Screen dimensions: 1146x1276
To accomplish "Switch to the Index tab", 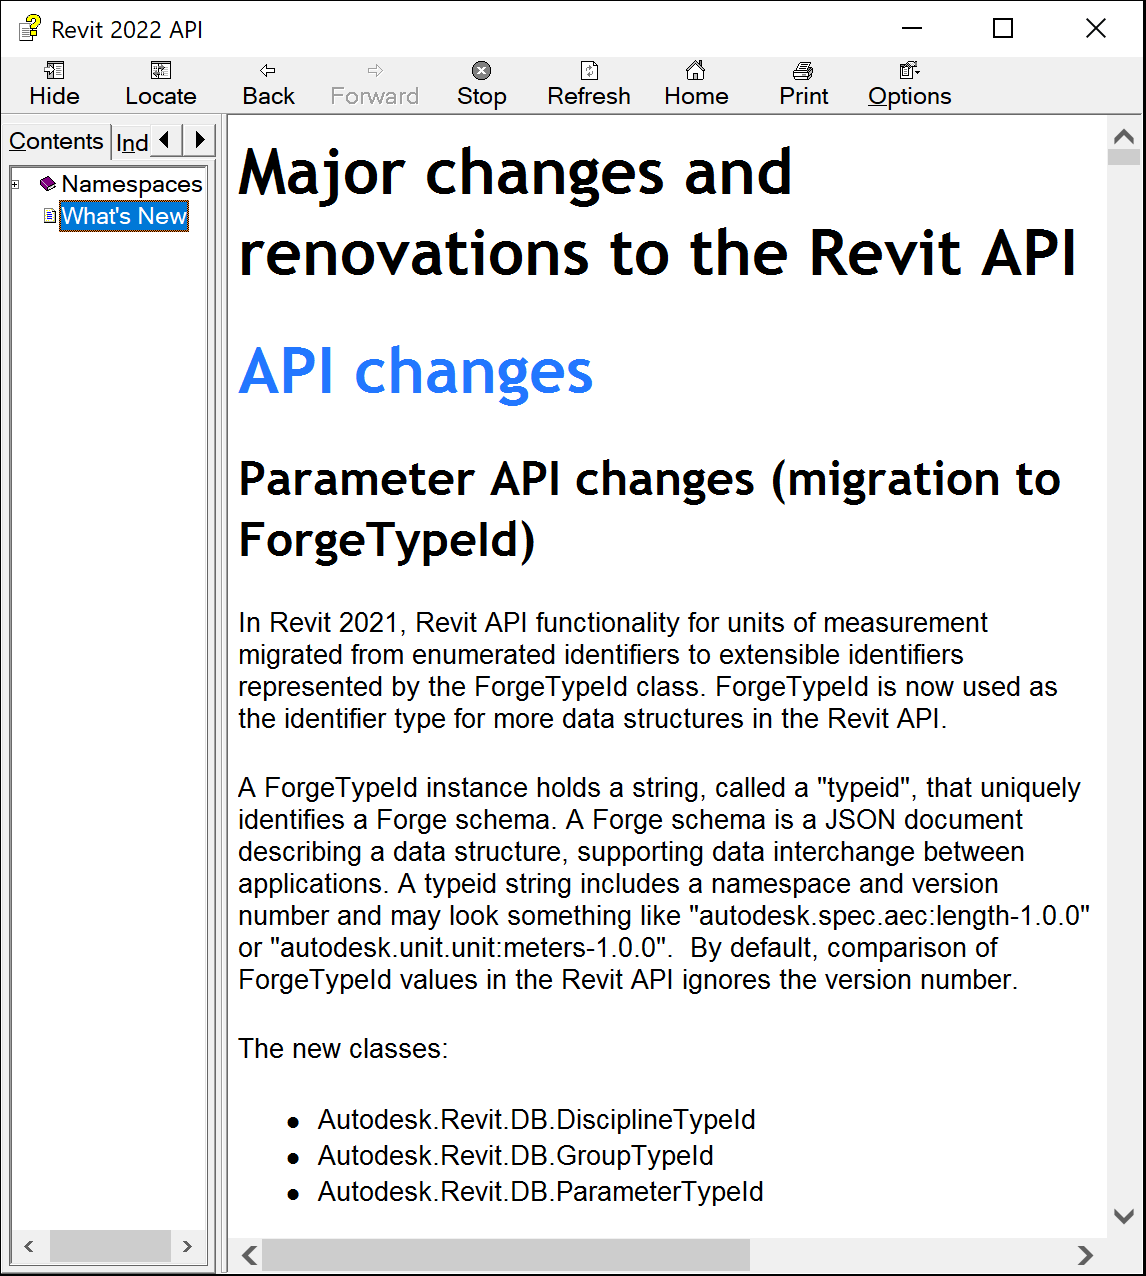I will [131, 142].
